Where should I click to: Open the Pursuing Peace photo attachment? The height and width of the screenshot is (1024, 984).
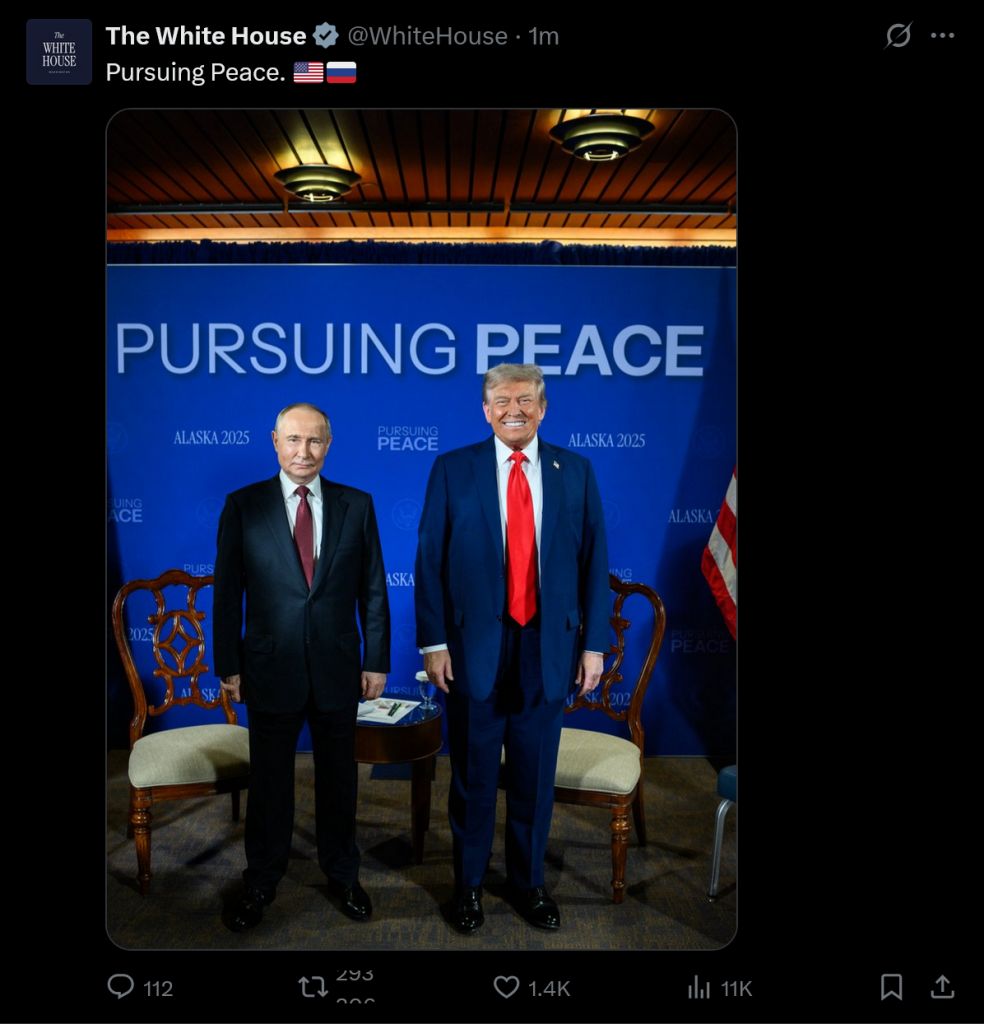tap(422, 529)
